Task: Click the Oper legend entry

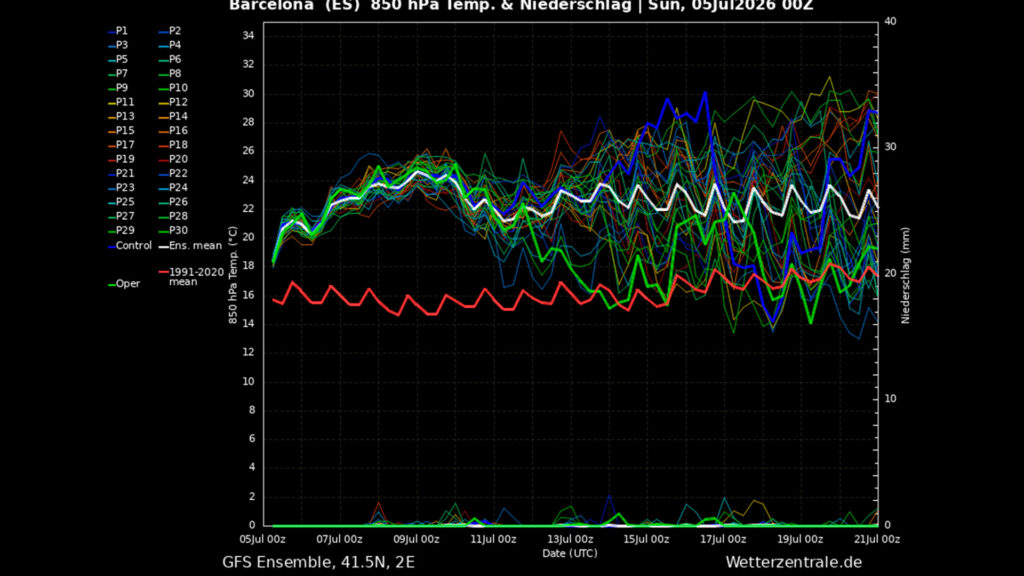Action: tap(124, 283)
